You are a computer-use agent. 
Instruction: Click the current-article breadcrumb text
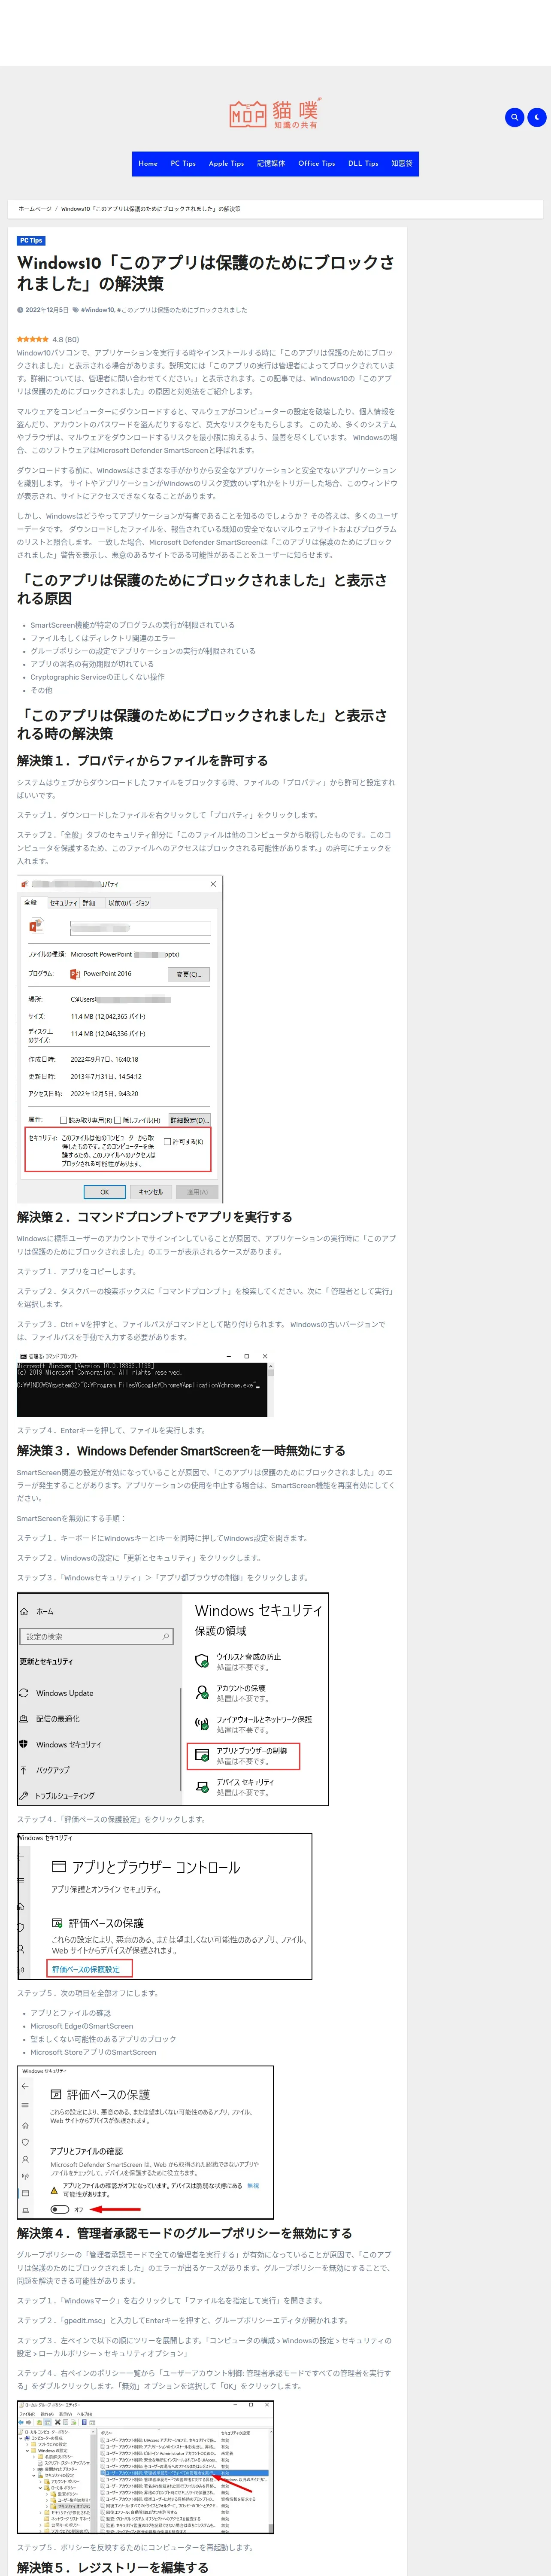[151, 209]
